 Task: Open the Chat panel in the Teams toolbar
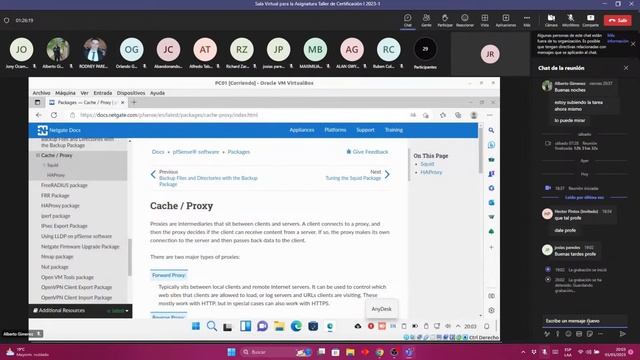tap(408, 20)
